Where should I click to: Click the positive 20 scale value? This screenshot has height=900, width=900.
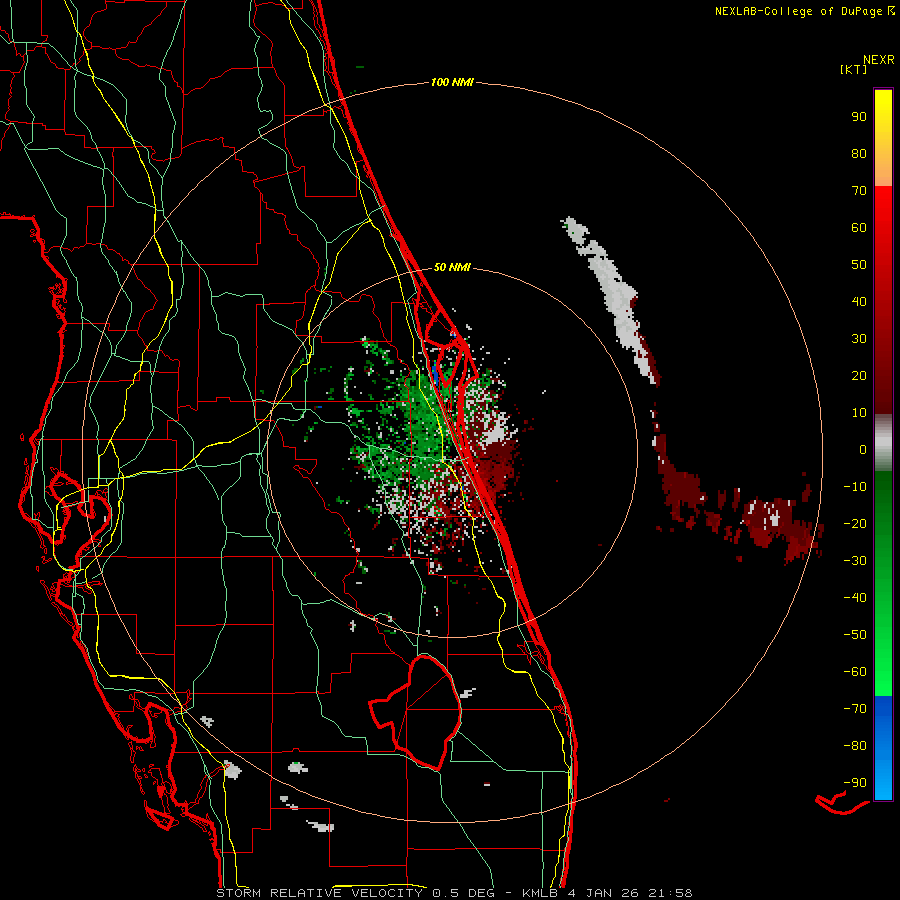859,375
